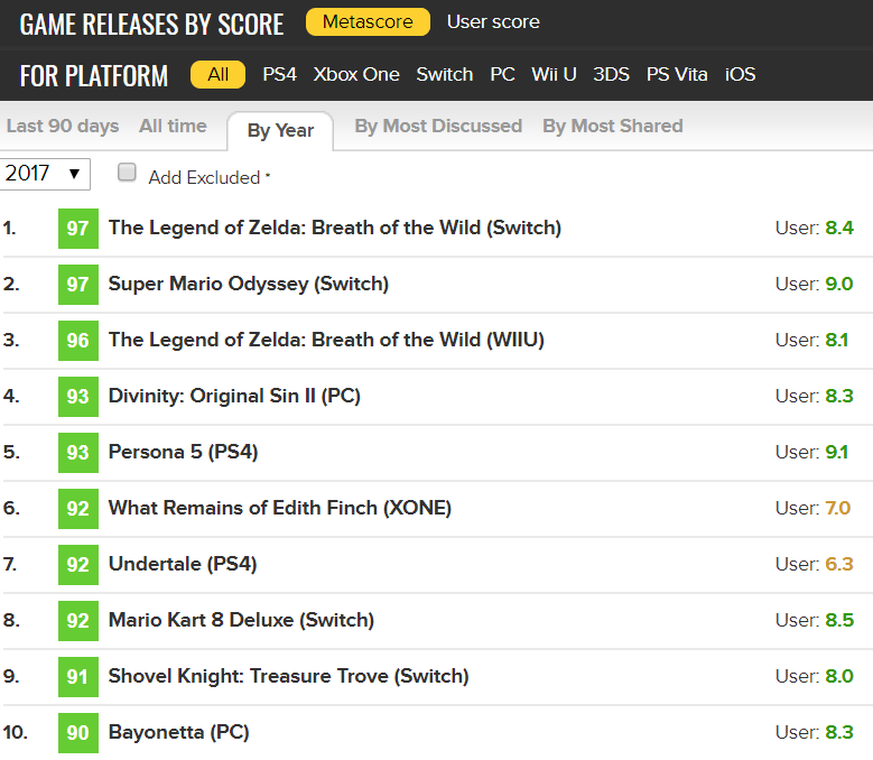Open What Remains of Edith Finch (XONE)
The width and height of the screenshot is (873, 760).
click(x=280, y=508)
